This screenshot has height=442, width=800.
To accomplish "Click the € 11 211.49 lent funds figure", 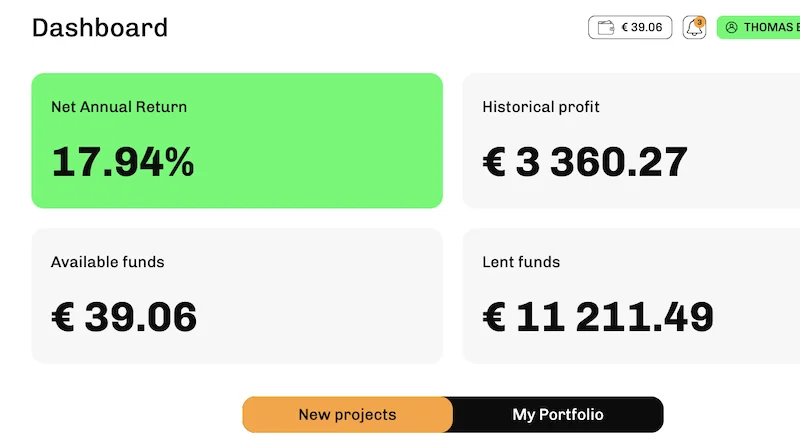I will point(598,317).
